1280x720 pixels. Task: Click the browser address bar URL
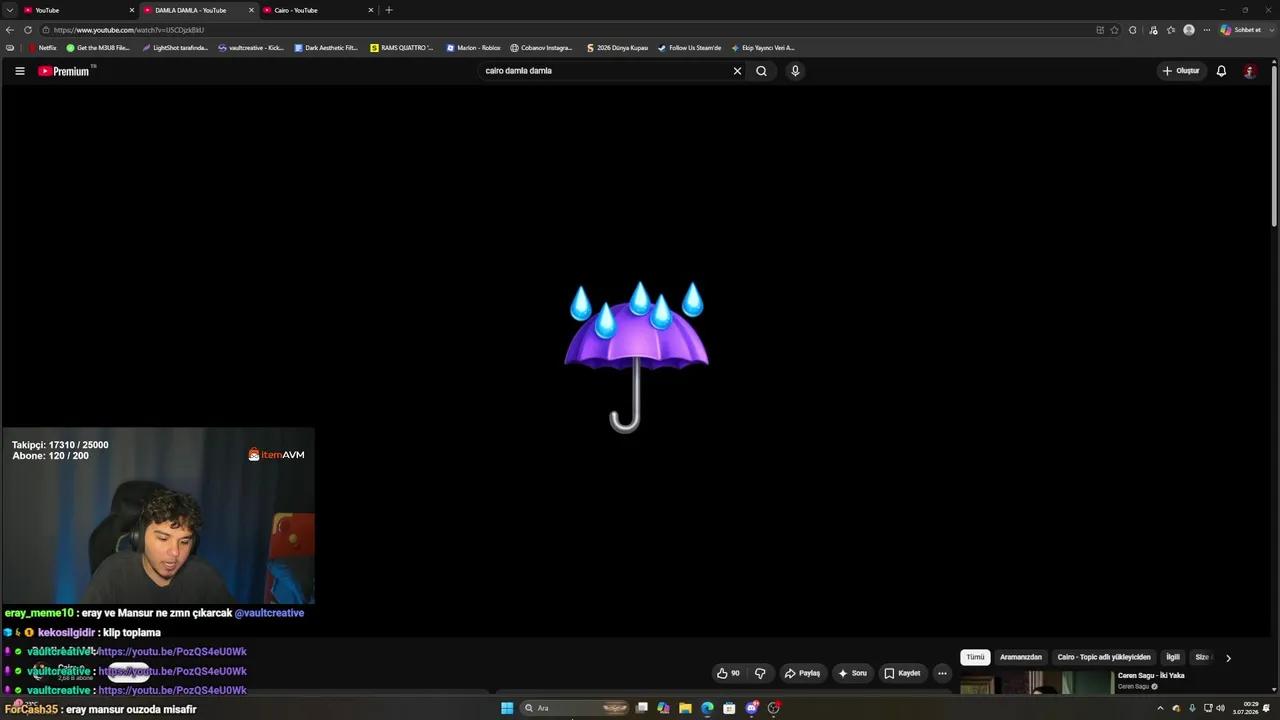tap(129, 30)
